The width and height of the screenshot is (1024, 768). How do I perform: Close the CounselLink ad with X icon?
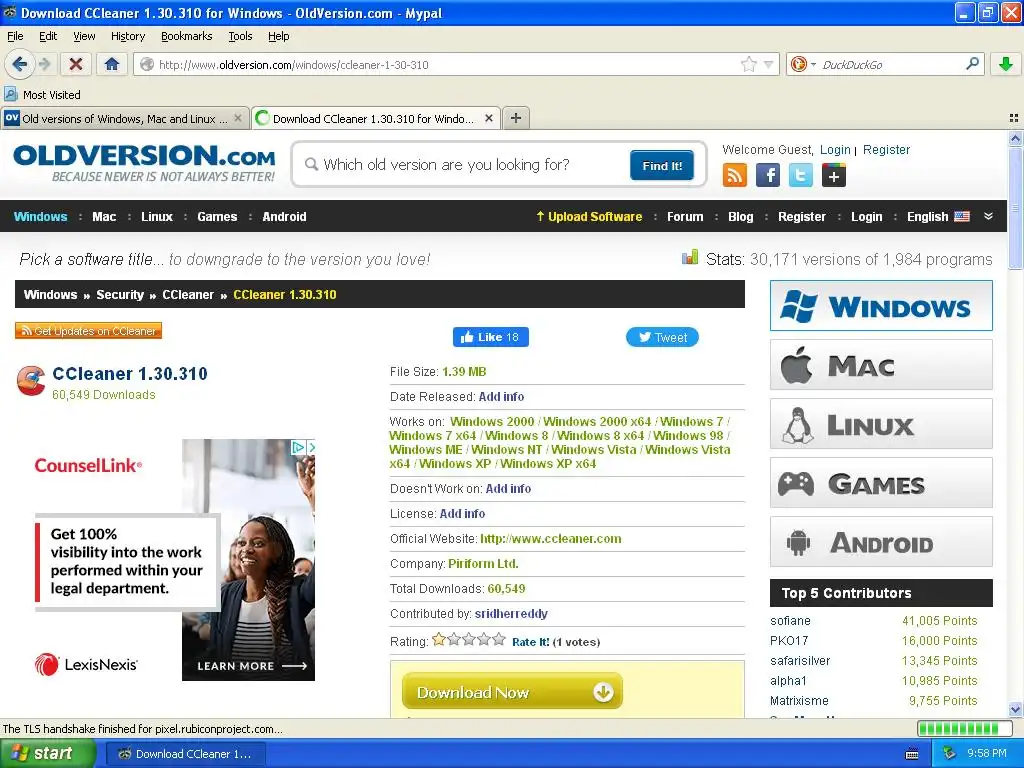(311, 447)
